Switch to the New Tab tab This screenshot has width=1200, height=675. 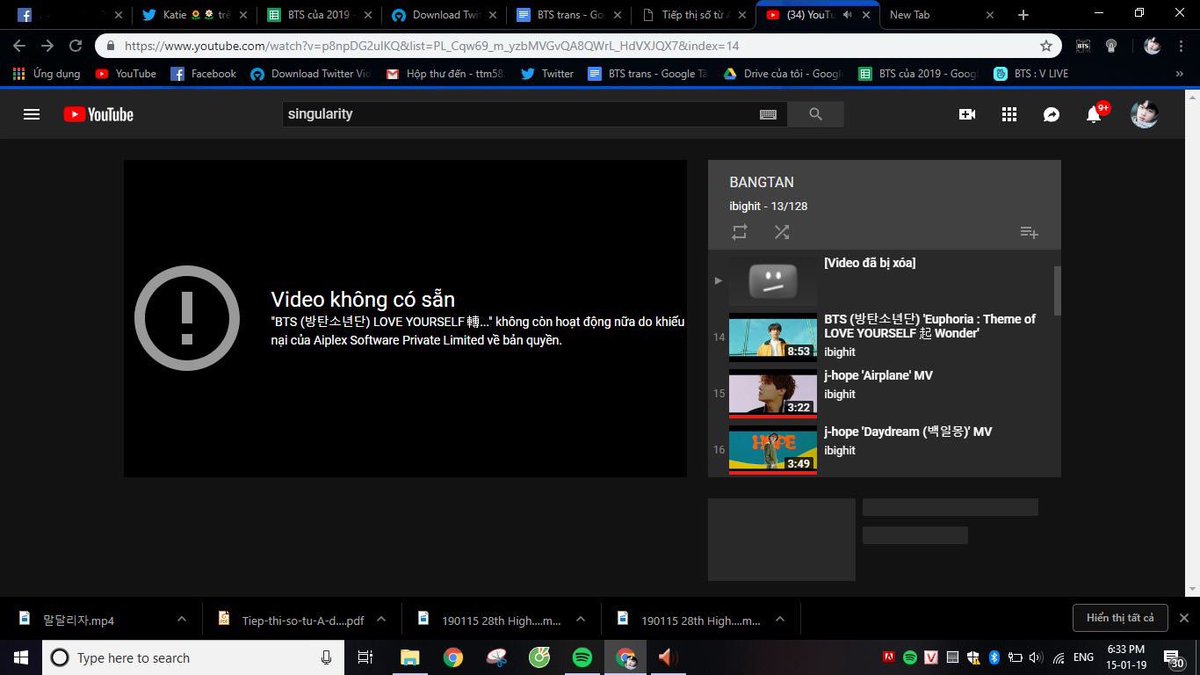coord(940,15)
